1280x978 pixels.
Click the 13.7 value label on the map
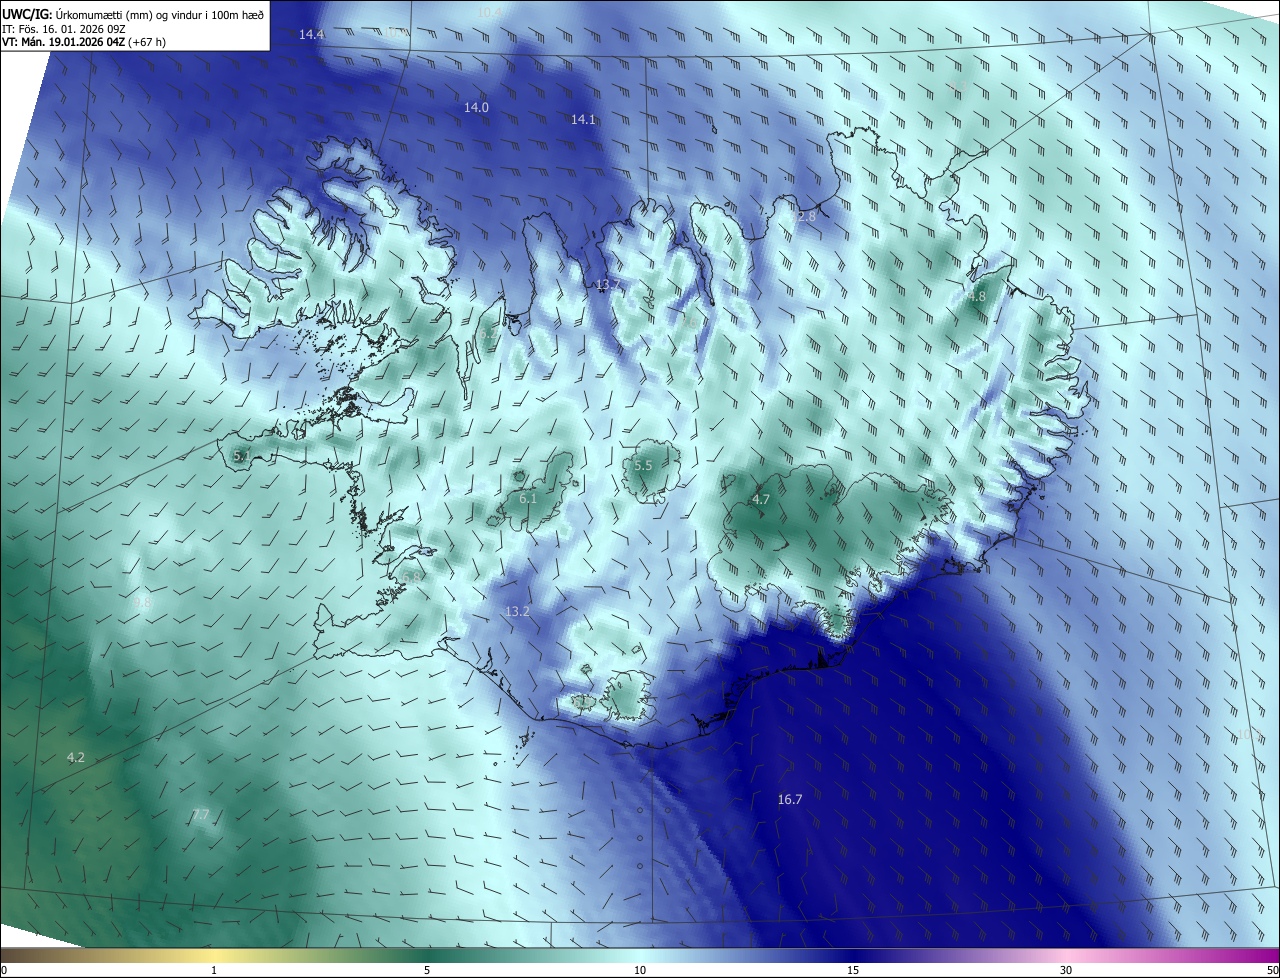[x=608, y=285]
